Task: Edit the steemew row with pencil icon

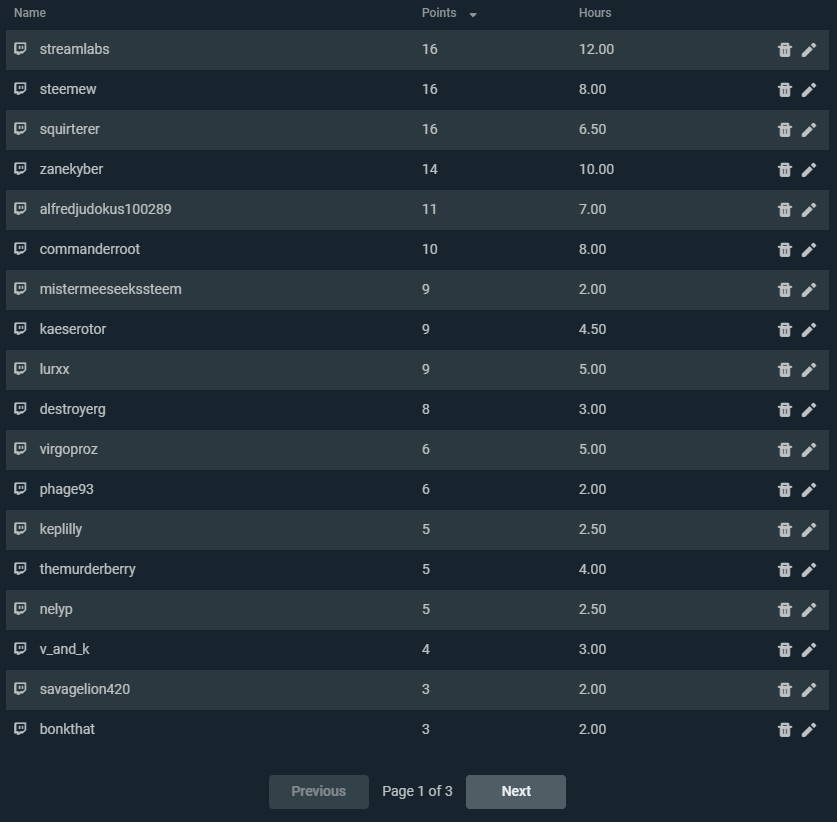Action: pyautogui.click(x=809, y=90)
